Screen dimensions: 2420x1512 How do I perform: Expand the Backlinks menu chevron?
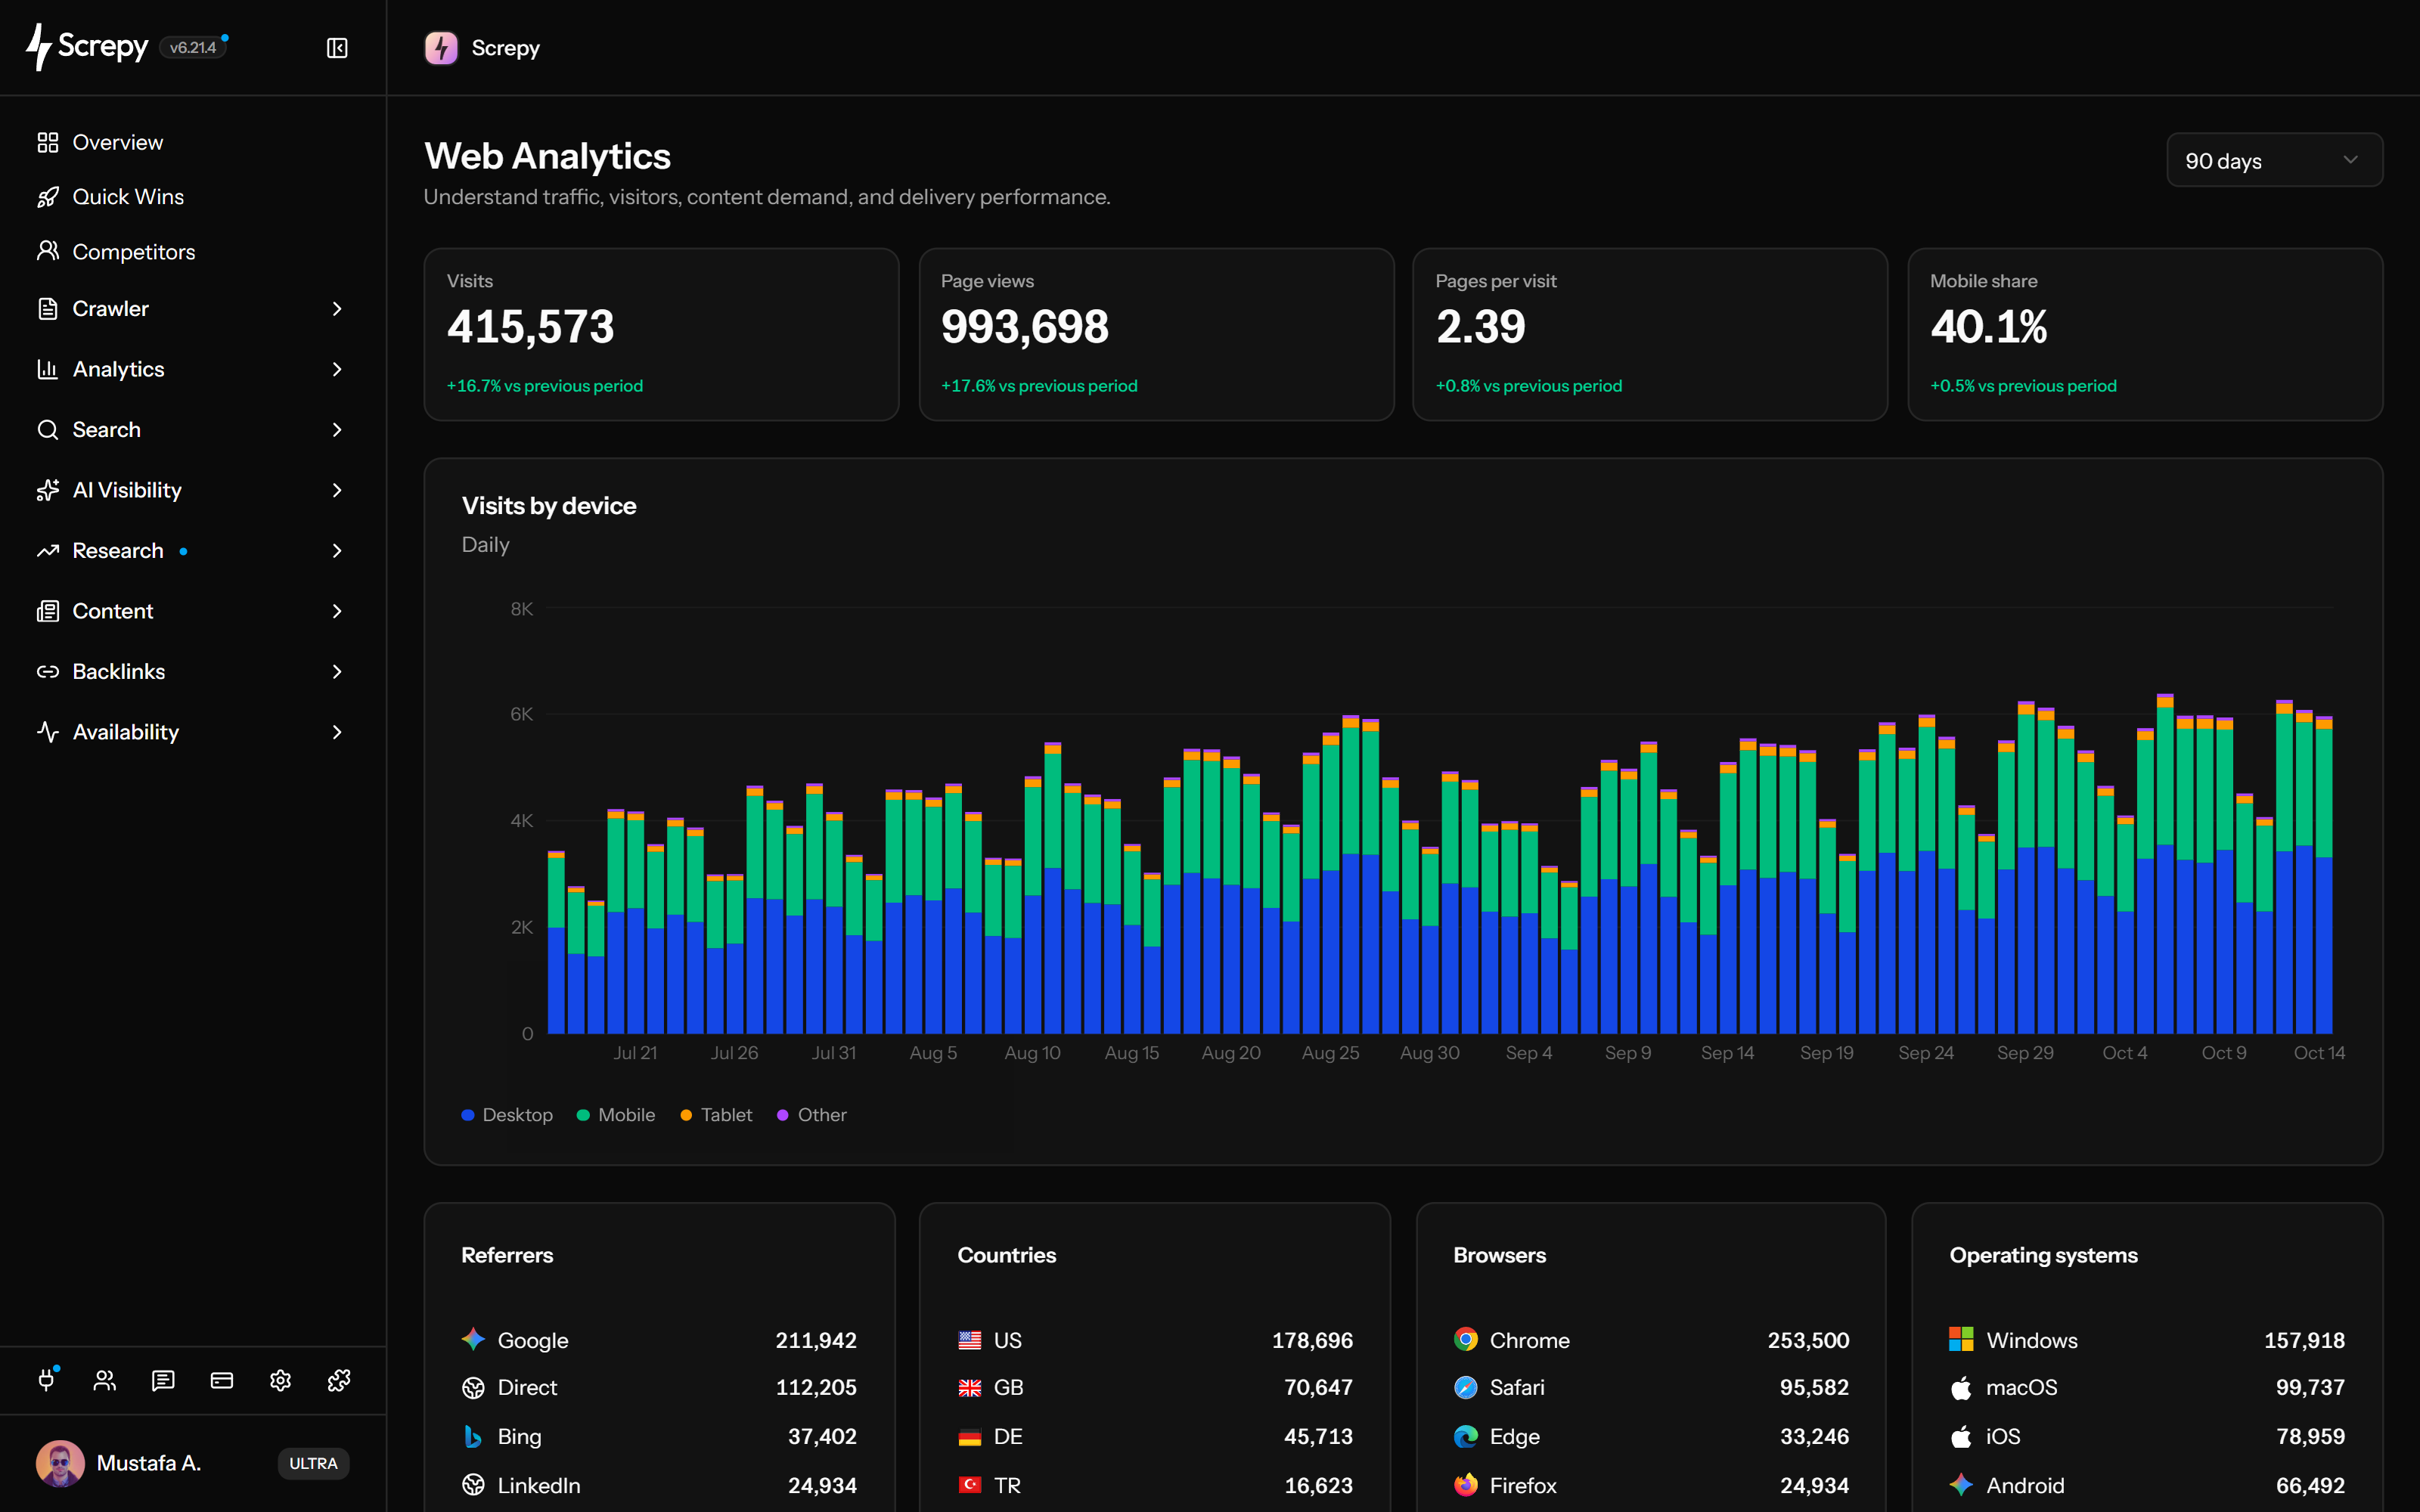tap(337, 672)
